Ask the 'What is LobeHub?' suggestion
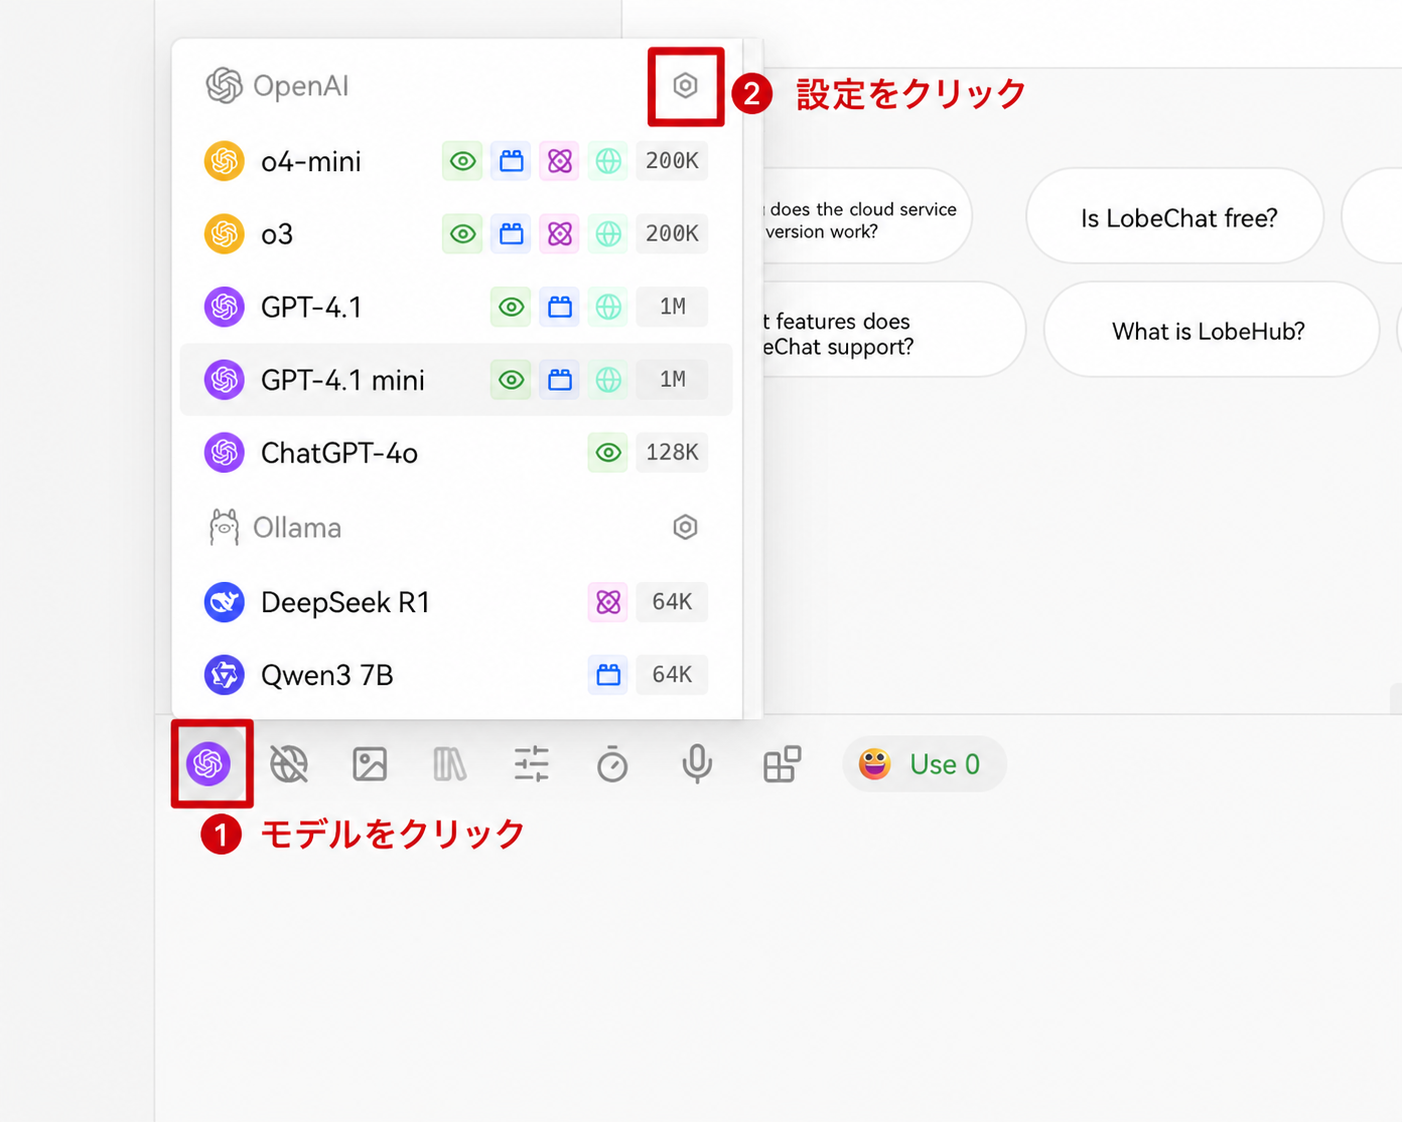 point(1210,330)
